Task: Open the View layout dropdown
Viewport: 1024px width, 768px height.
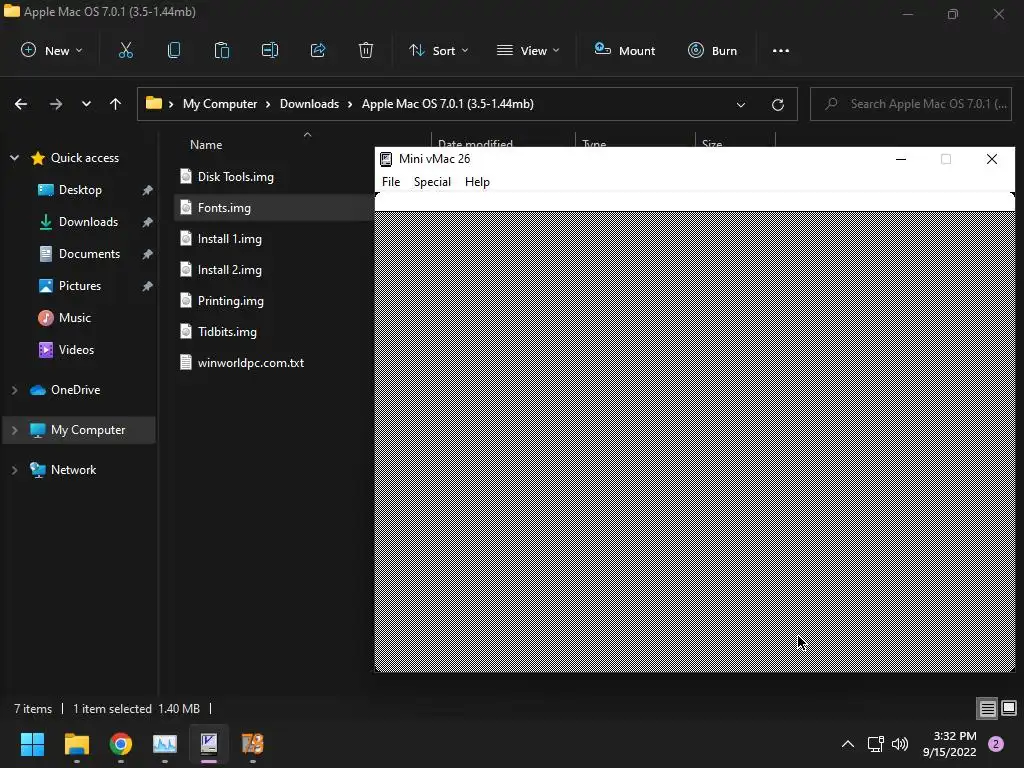Action: click(528, 50)
